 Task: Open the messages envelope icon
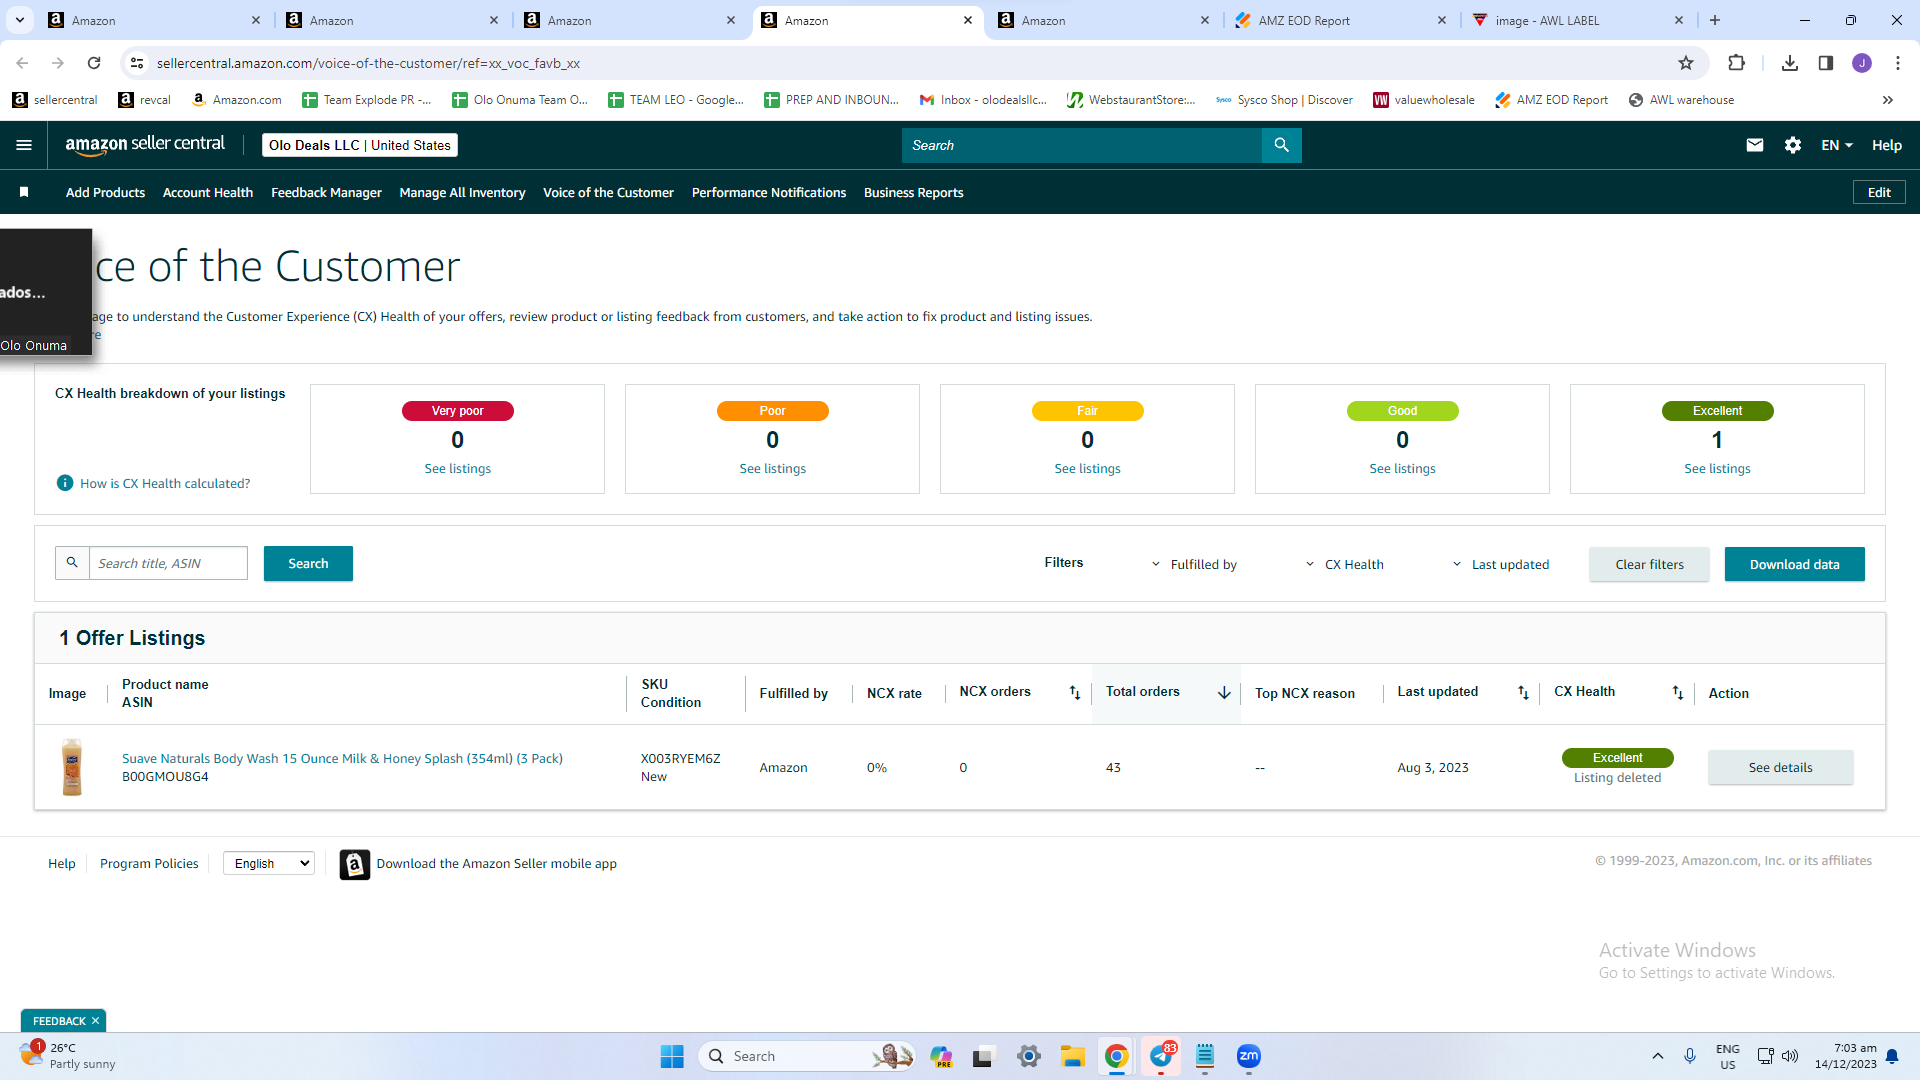point(1754,145)
